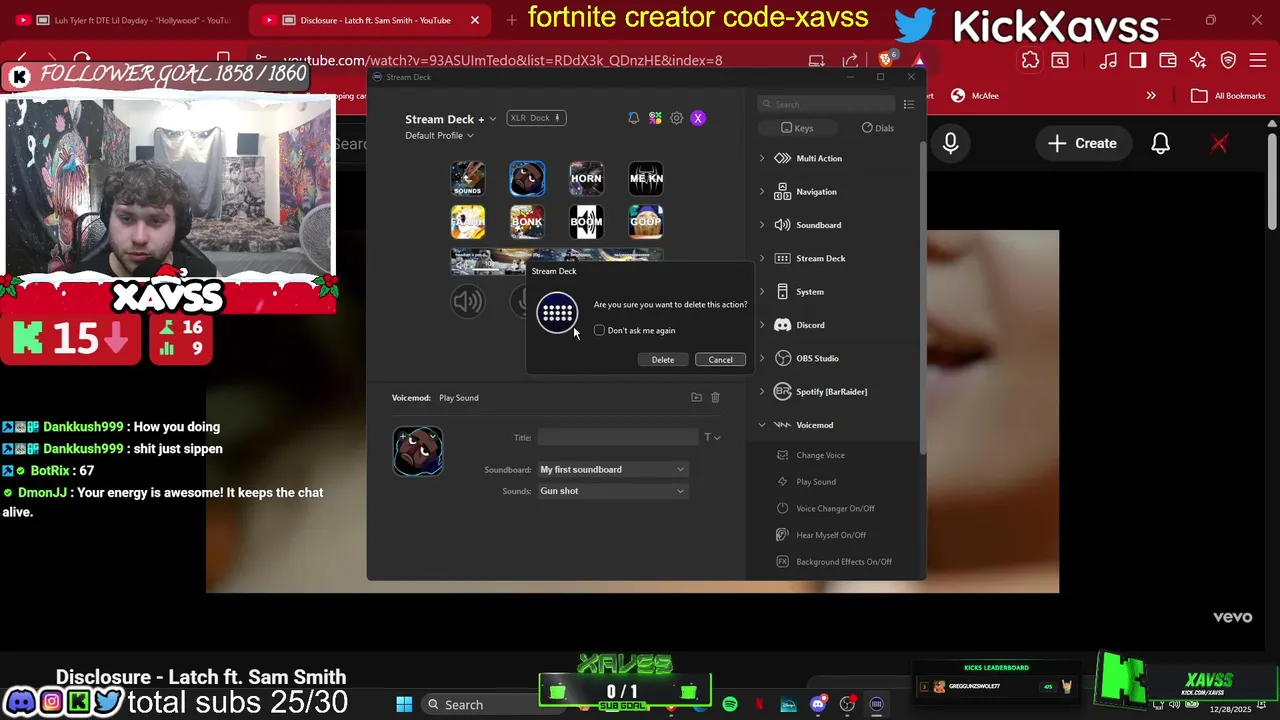Select the GOOP key on the deck
This screenshot has height=720, width=1280.
(x=646, y=222)
